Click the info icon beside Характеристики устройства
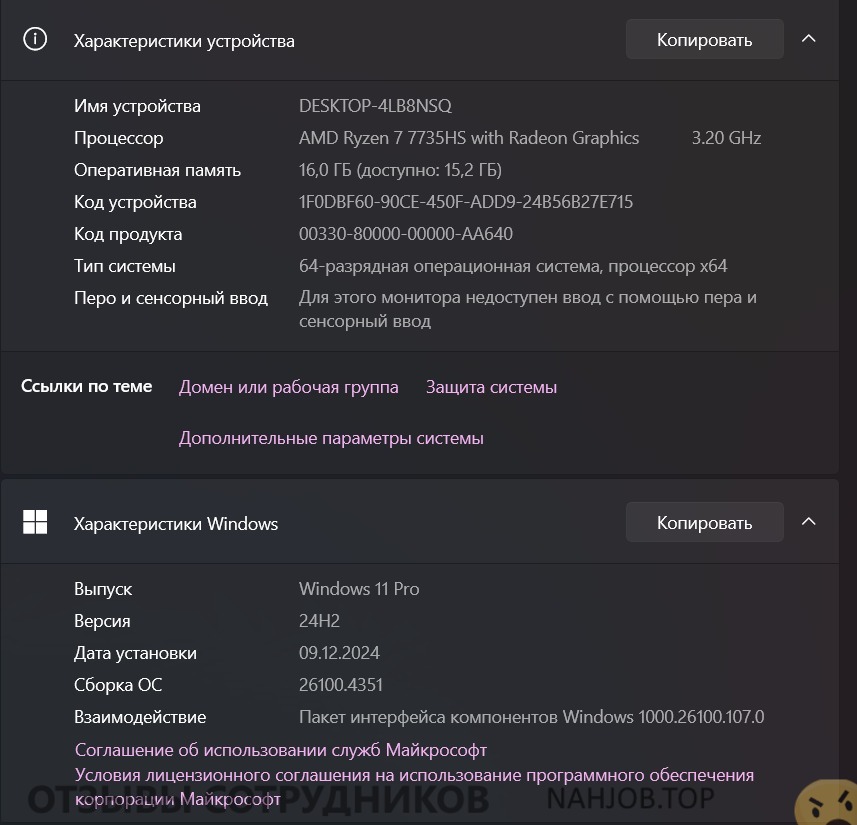Screen dimensions: 857x825 [35, 39]
